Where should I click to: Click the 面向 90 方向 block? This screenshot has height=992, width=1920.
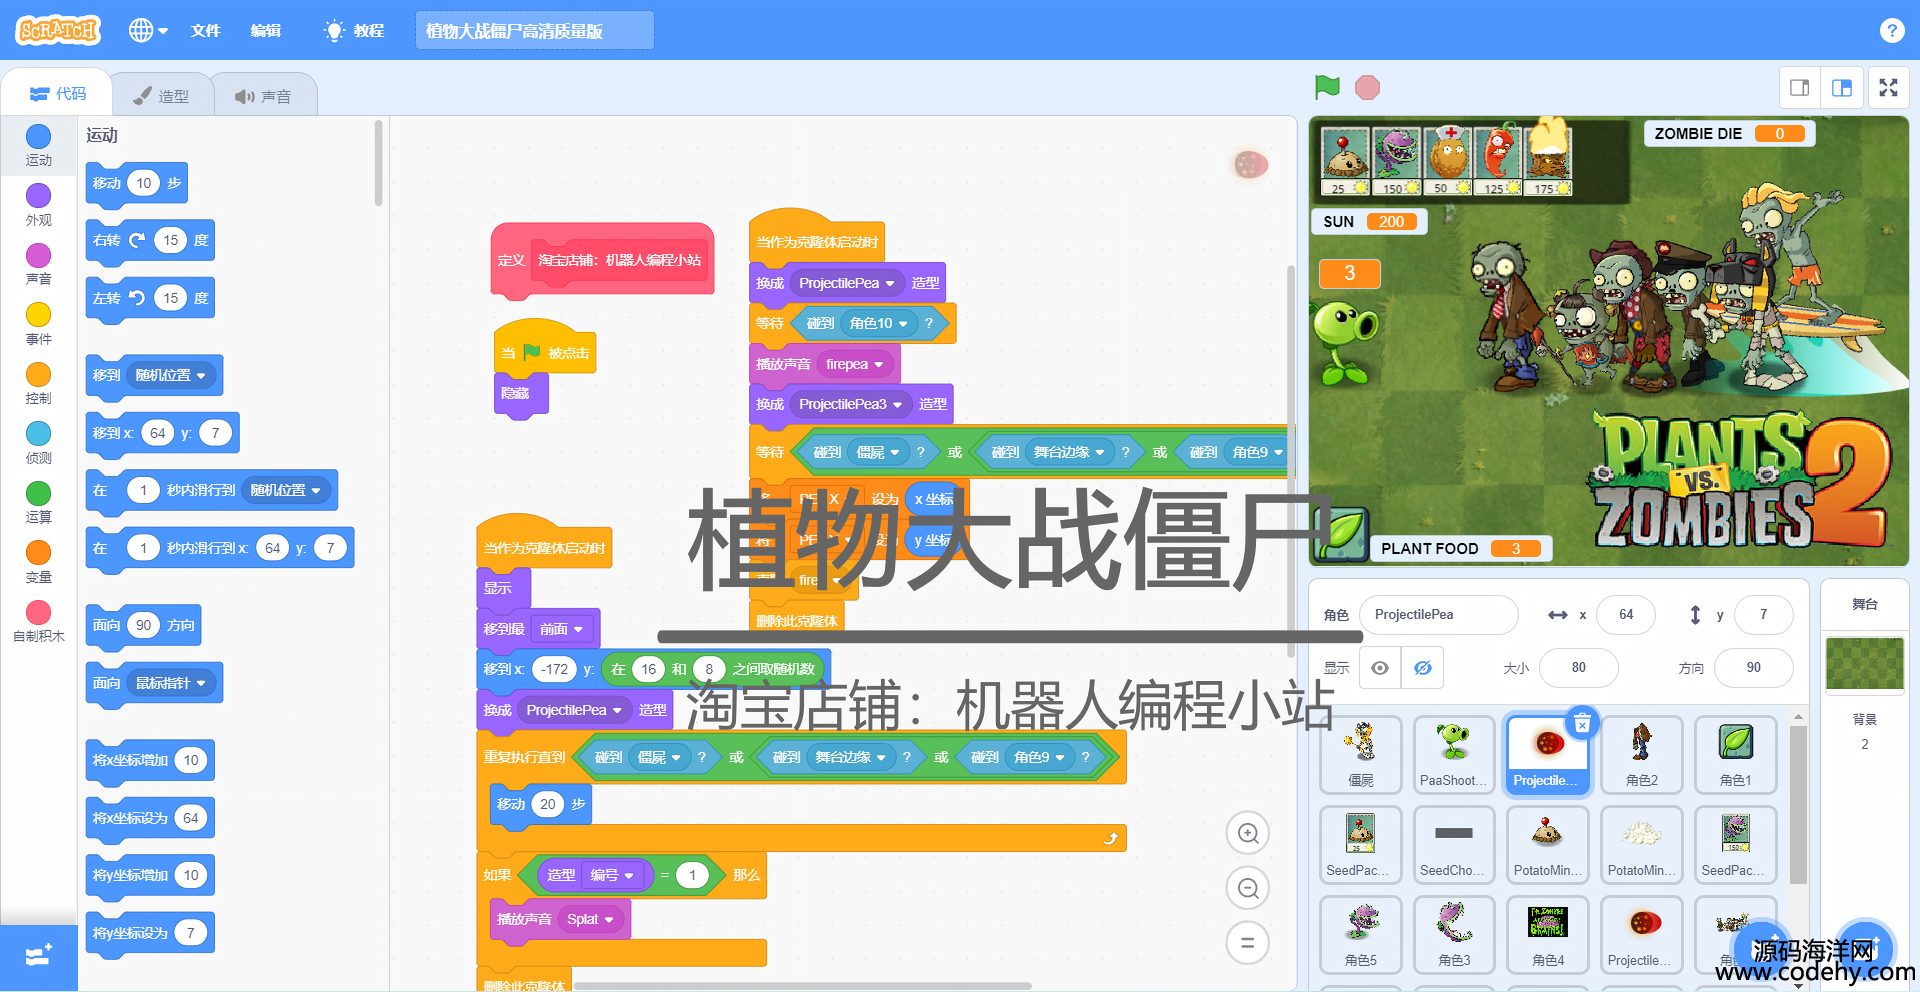click(x=143, y=626)
